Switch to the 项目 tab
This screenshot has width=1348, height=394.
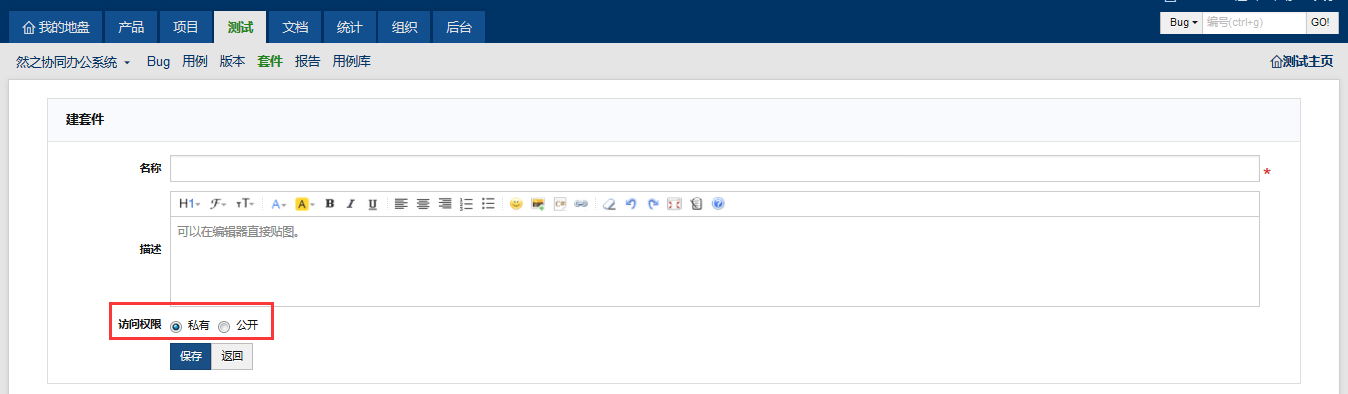click(x=185, y=27)
